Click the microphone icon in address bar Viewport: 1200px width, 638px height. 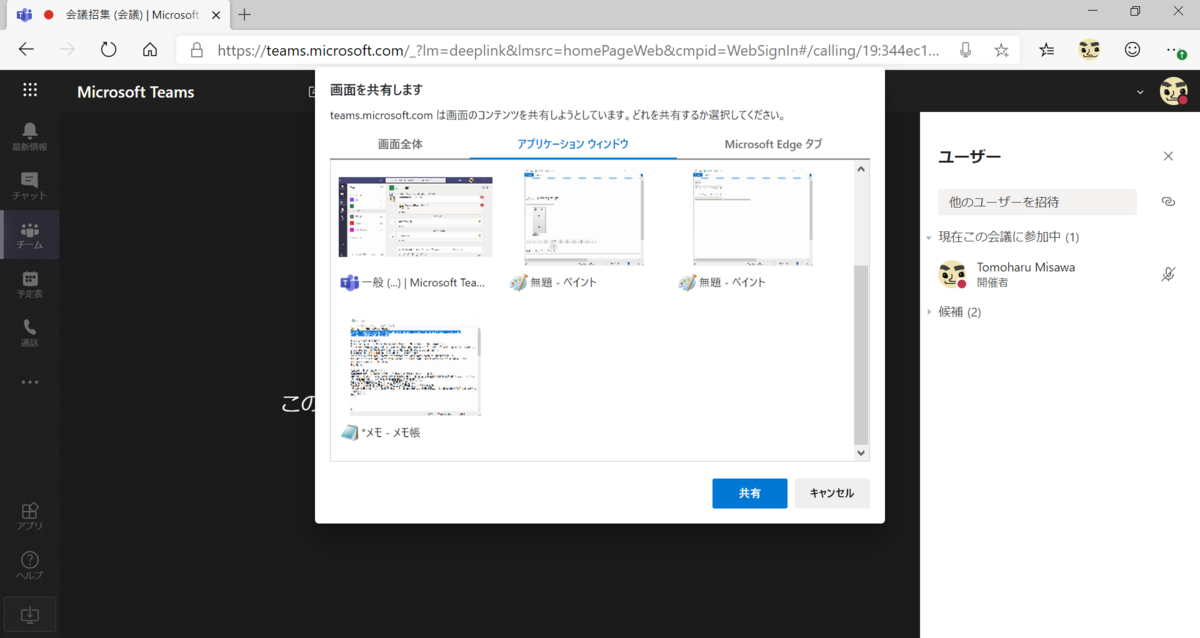coord(965,50)
